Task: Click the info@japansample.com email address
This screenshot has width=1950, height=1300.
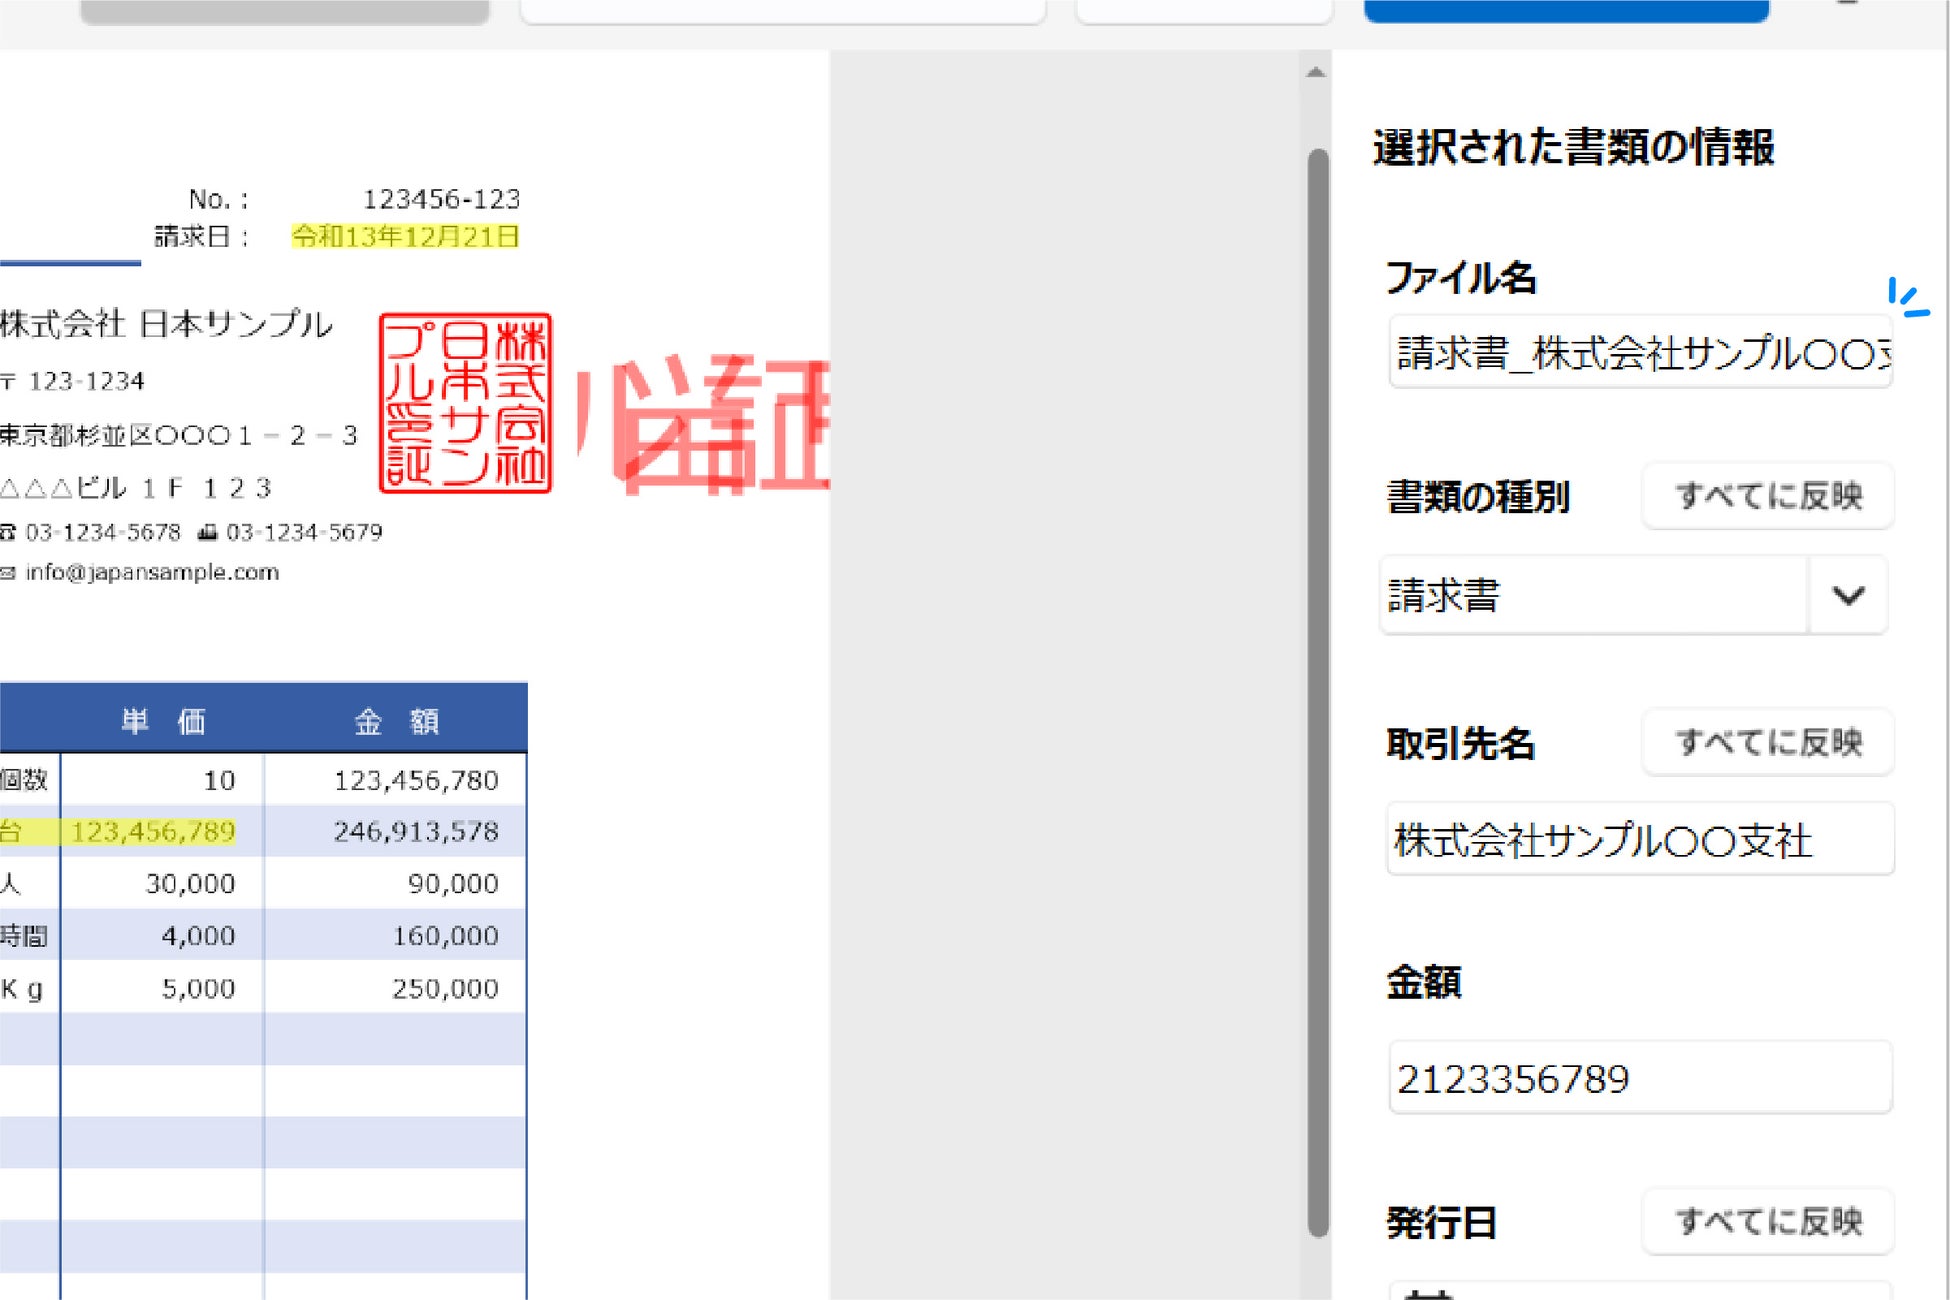Action: 152,573
